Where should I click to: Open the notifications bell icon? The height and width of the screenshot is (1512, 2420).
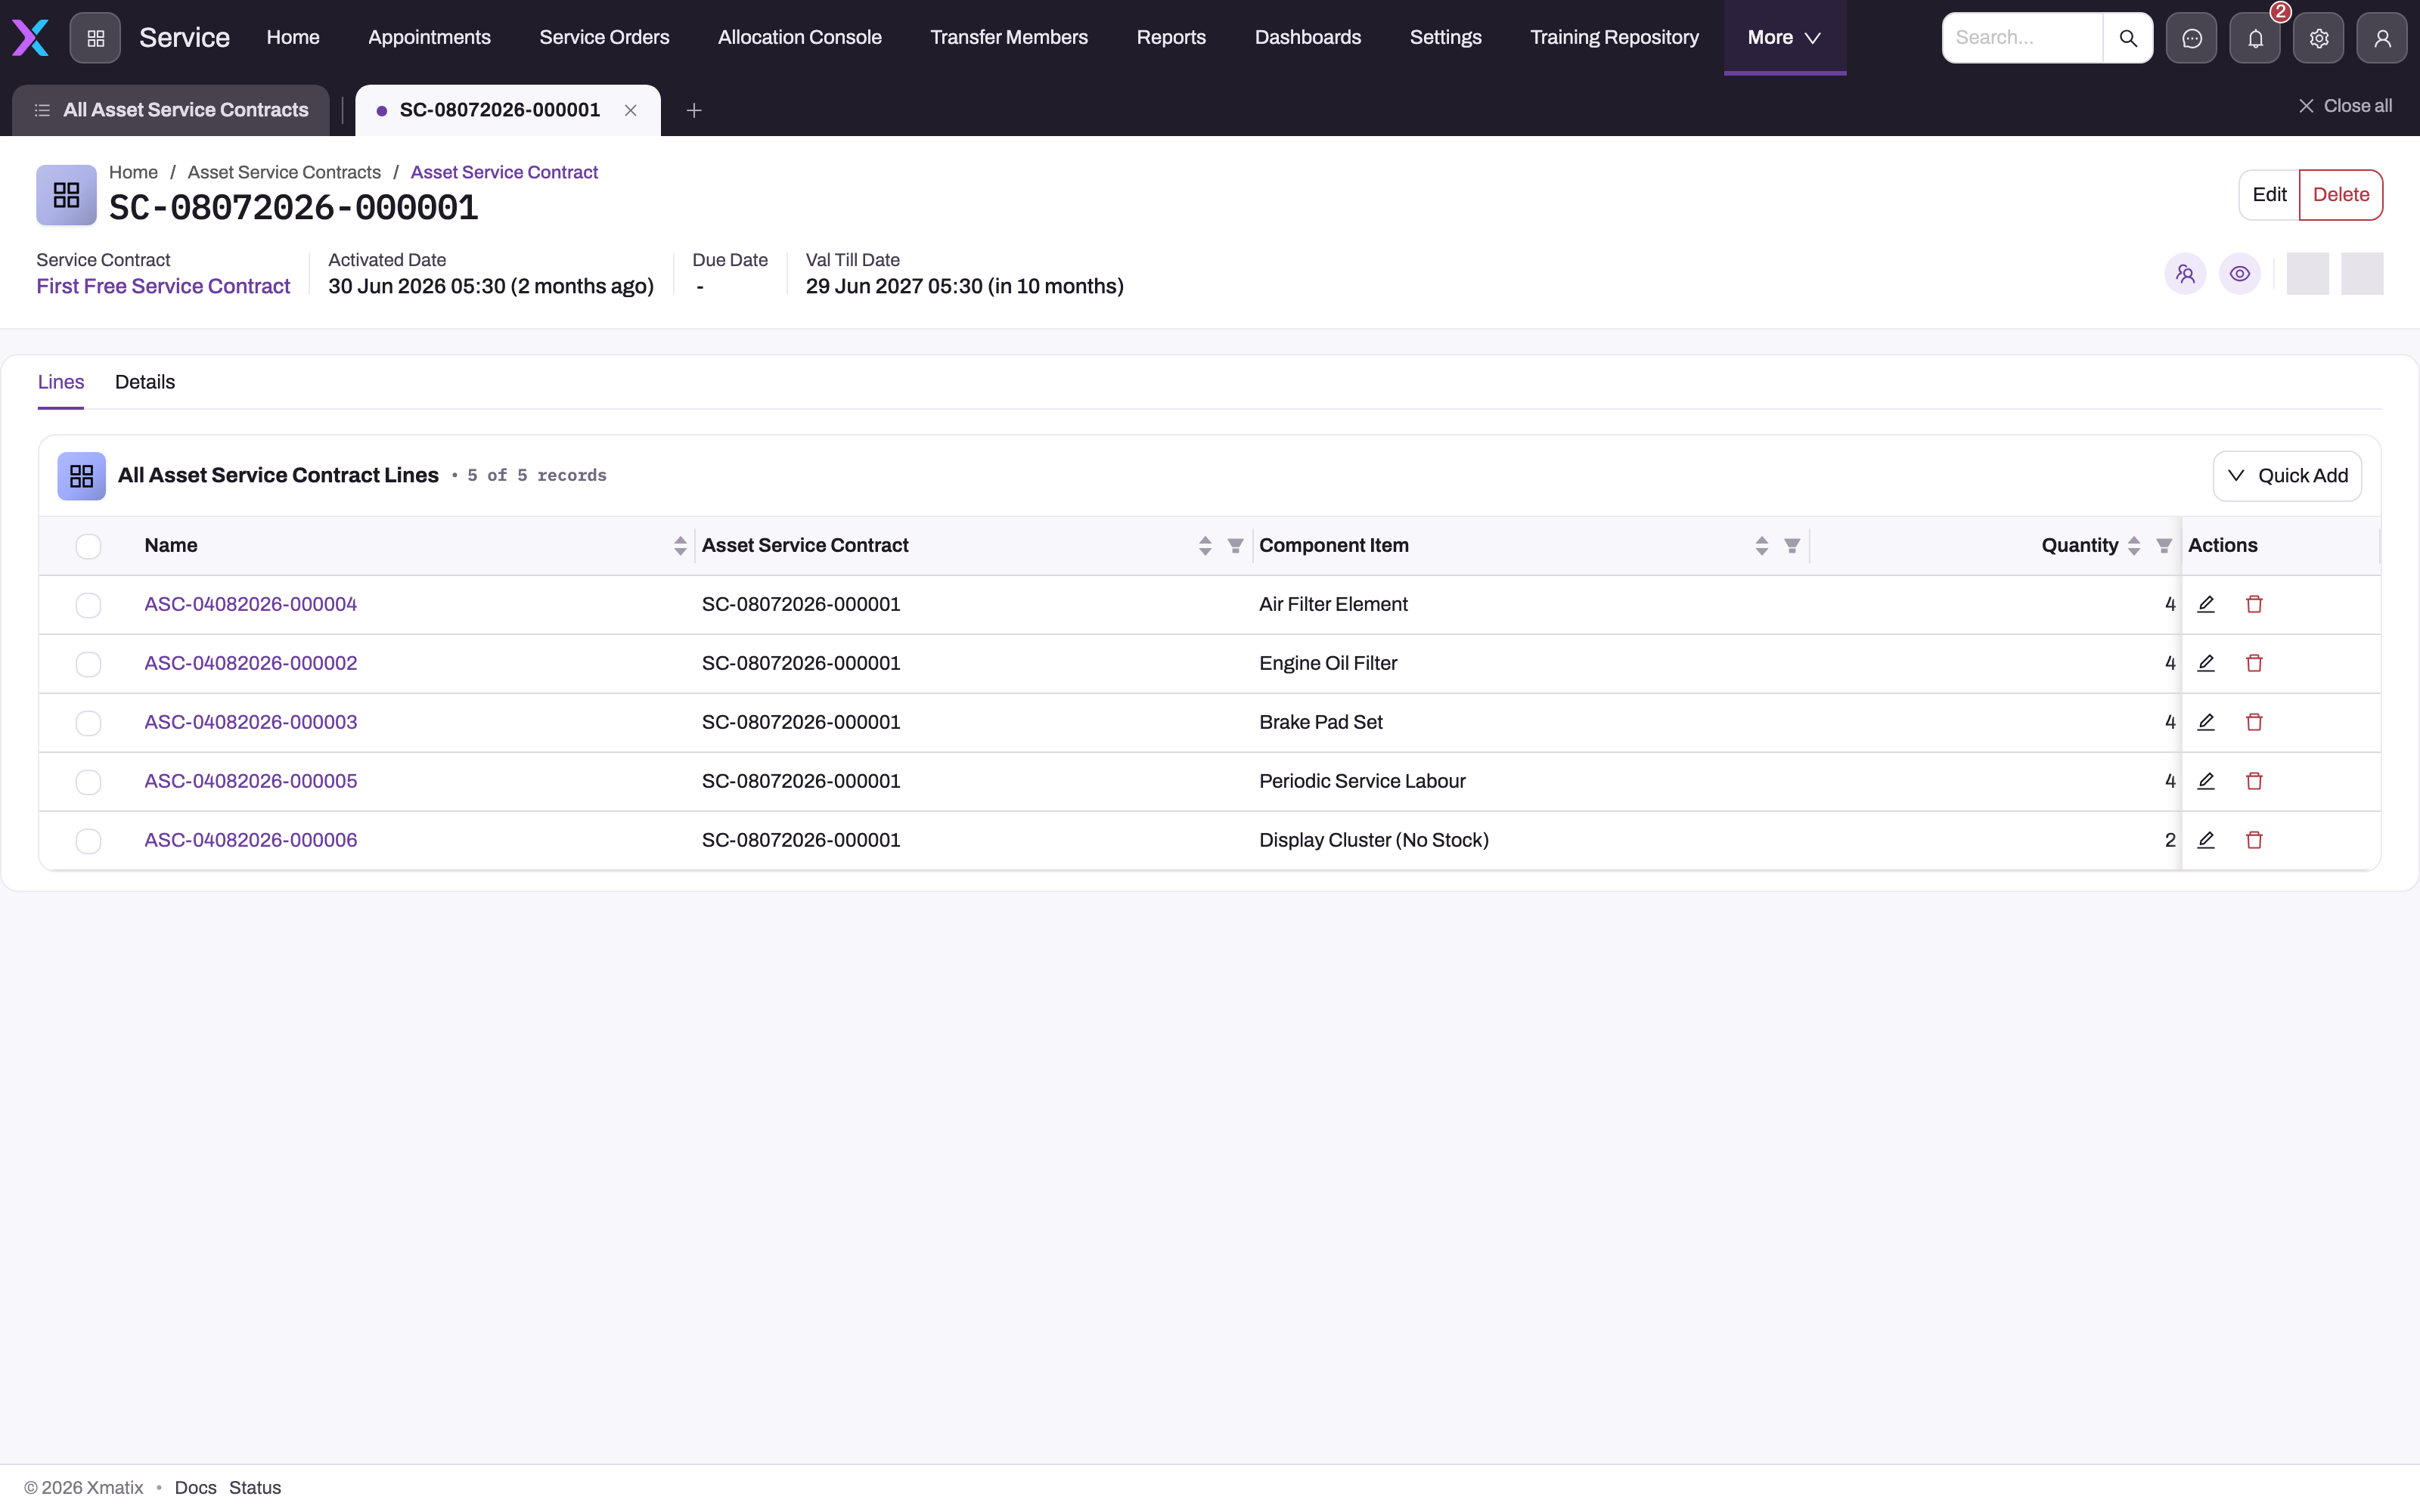[2255, 38]
